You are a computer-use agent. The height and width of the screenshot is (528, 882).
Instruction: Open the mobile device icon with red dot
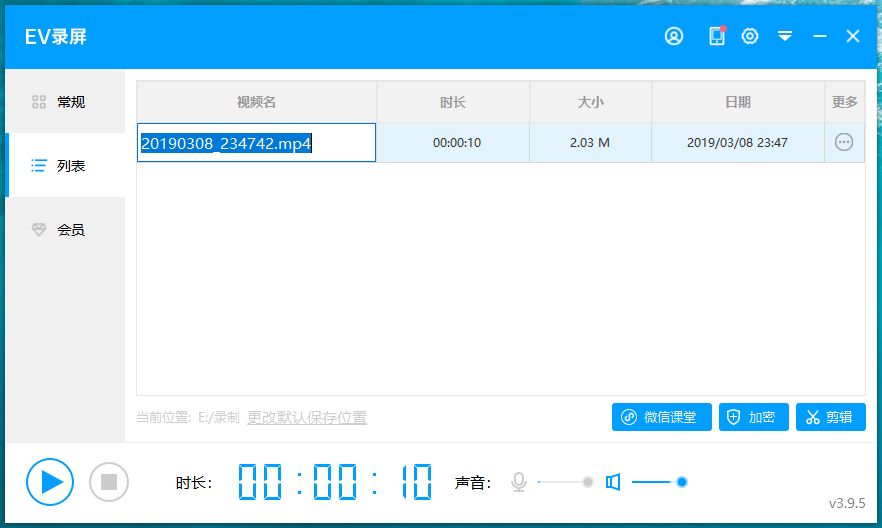click(717, 36)
